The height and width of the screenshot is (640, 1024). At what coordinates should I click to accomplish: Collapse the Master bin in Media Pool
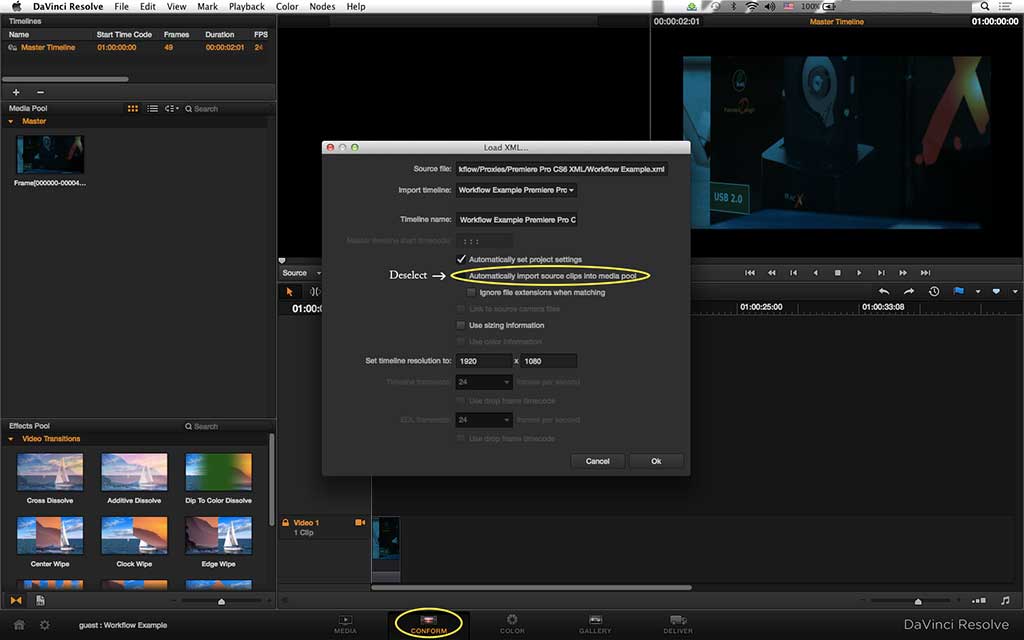(11, 122)
